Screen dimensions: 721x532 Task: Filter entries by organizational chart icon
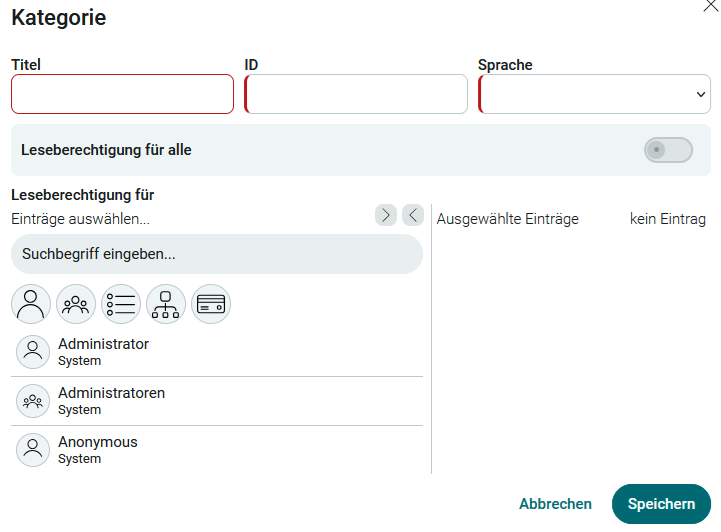point(166,304)
